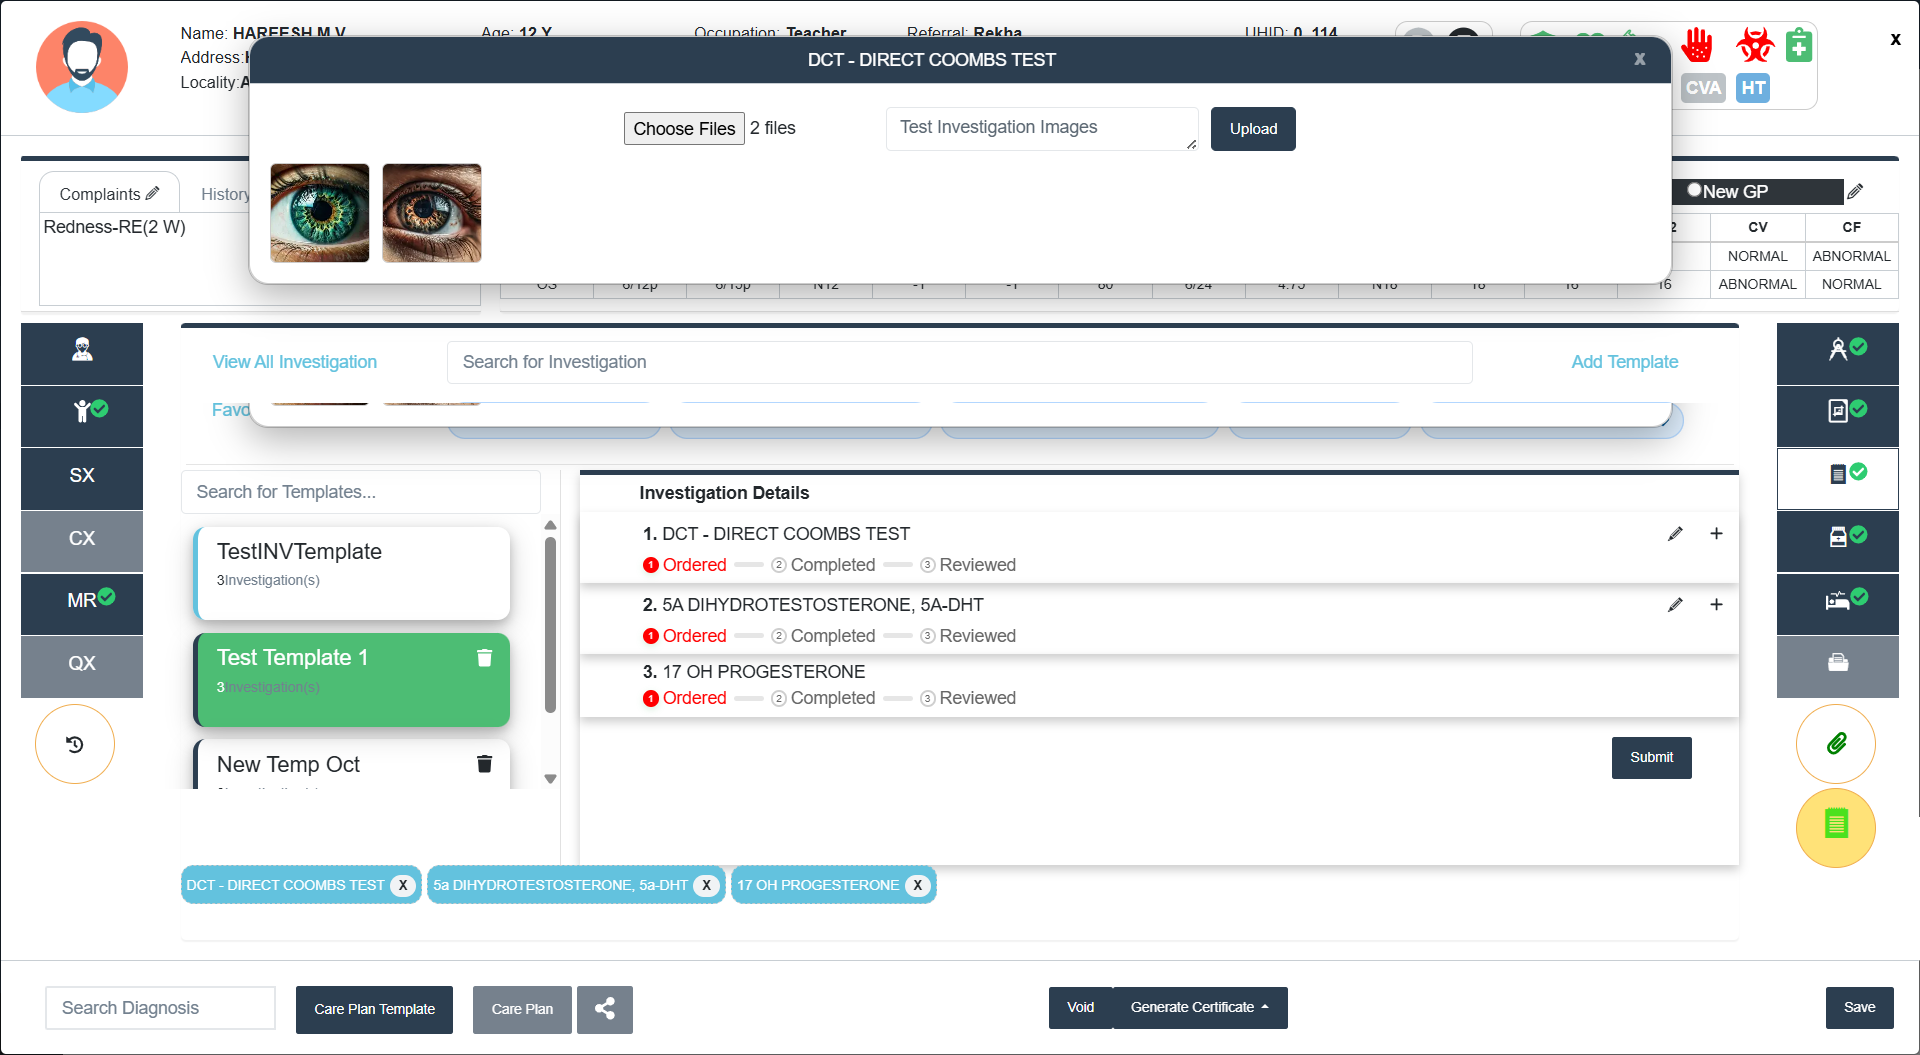Open the View All Investigation link
Image resolution: width=1920 pixels, height=1055 pixels.
point(294,362)
